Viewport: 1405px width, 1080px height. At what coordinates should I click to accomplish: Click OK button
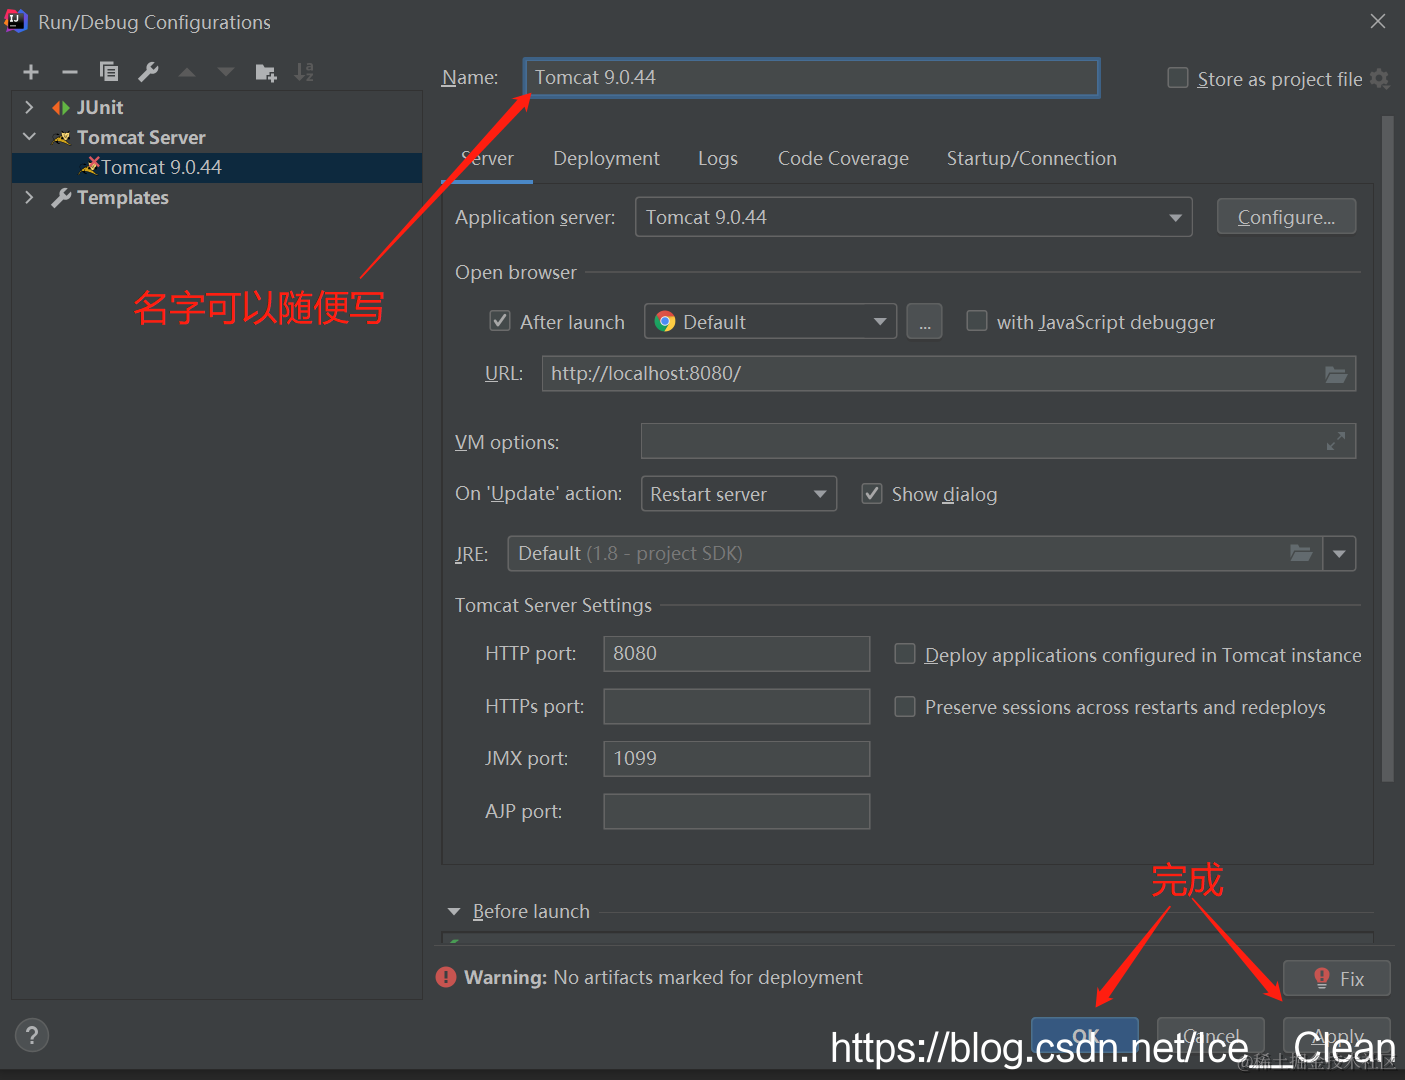1085,1036
